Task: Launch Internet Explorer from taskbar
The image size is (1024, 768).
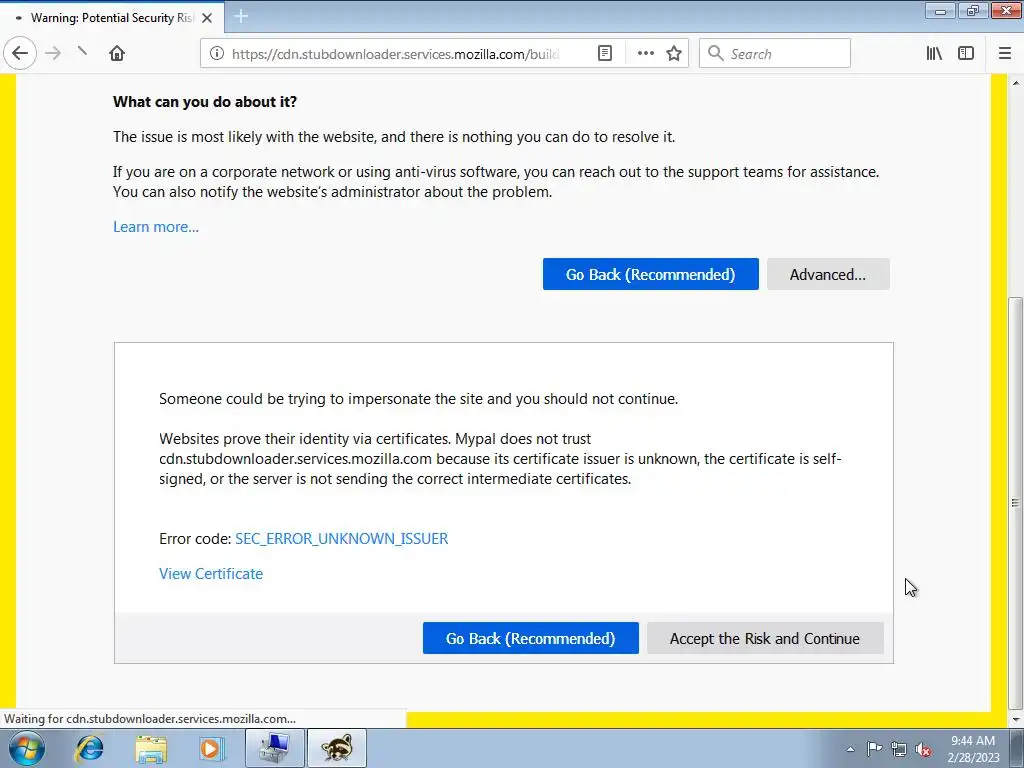Action: 89,748
